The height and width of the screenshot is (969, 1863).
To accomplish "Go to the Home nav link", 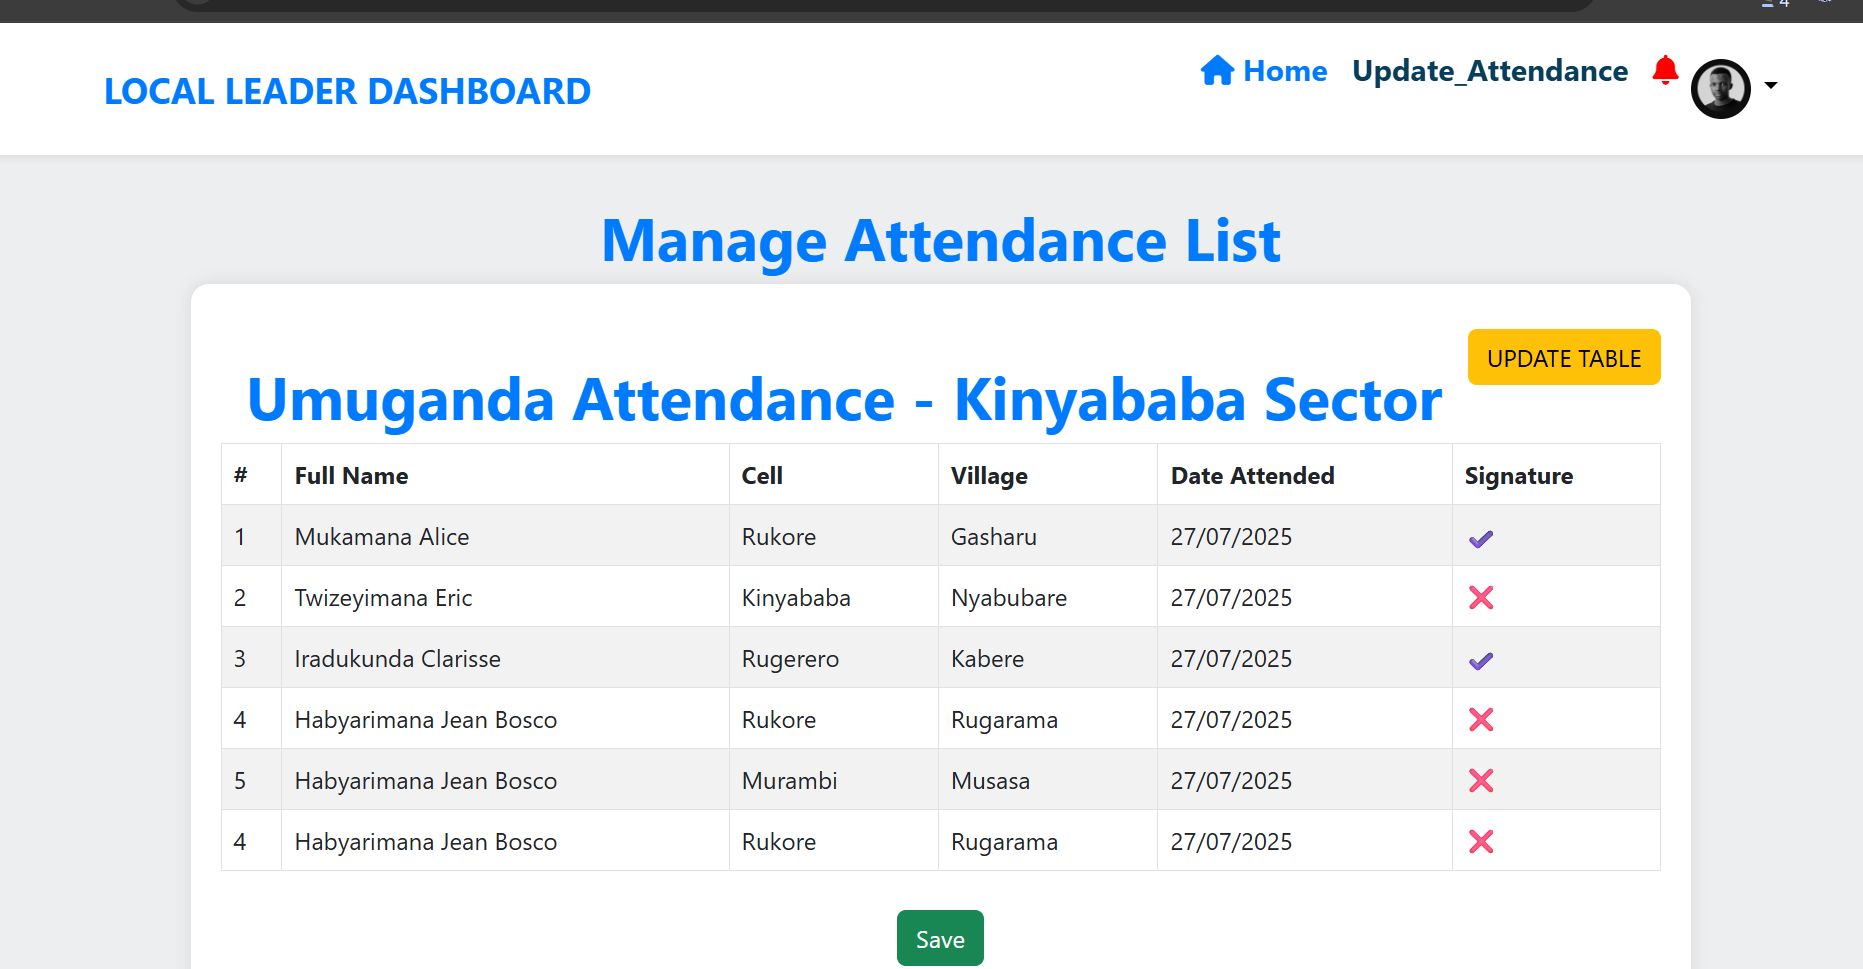I will [x=1285, y=71].
